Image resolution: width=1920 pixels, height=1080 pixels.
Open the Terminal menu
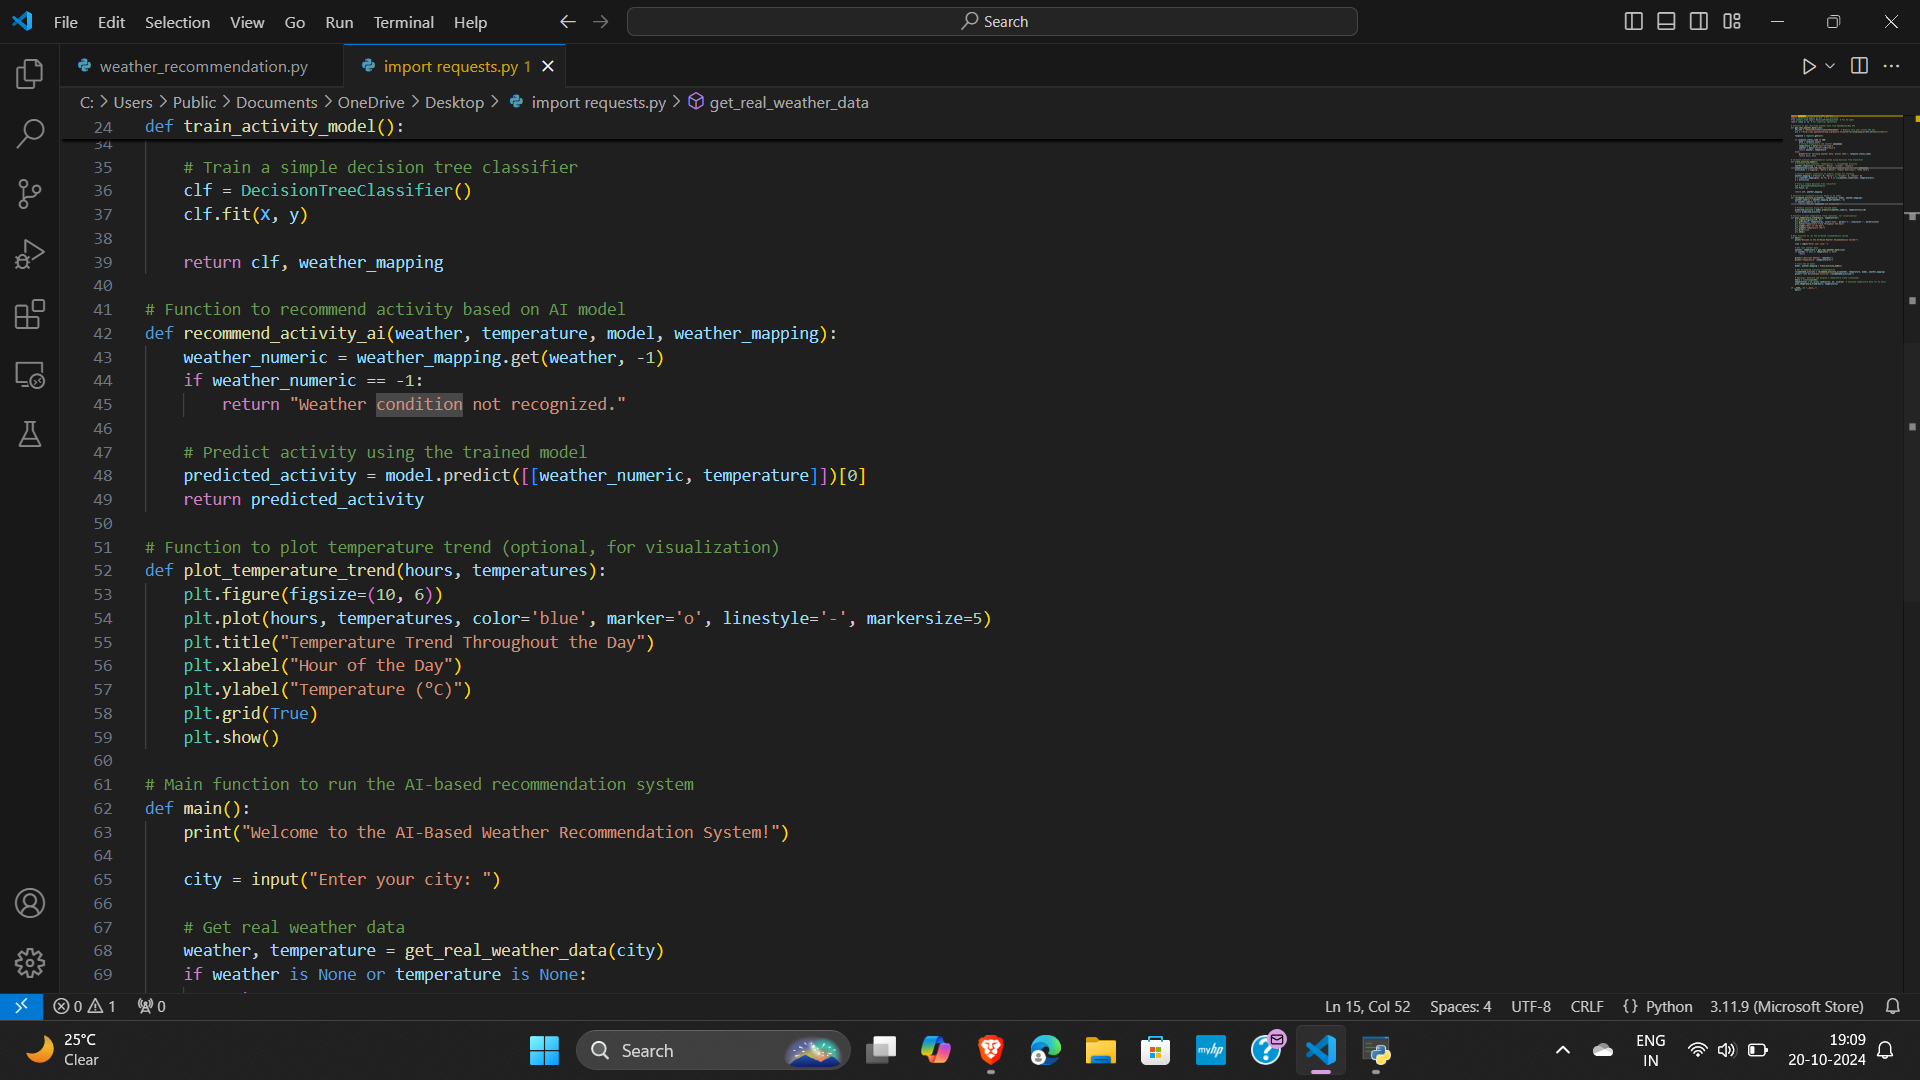click(x=403, y=22)
